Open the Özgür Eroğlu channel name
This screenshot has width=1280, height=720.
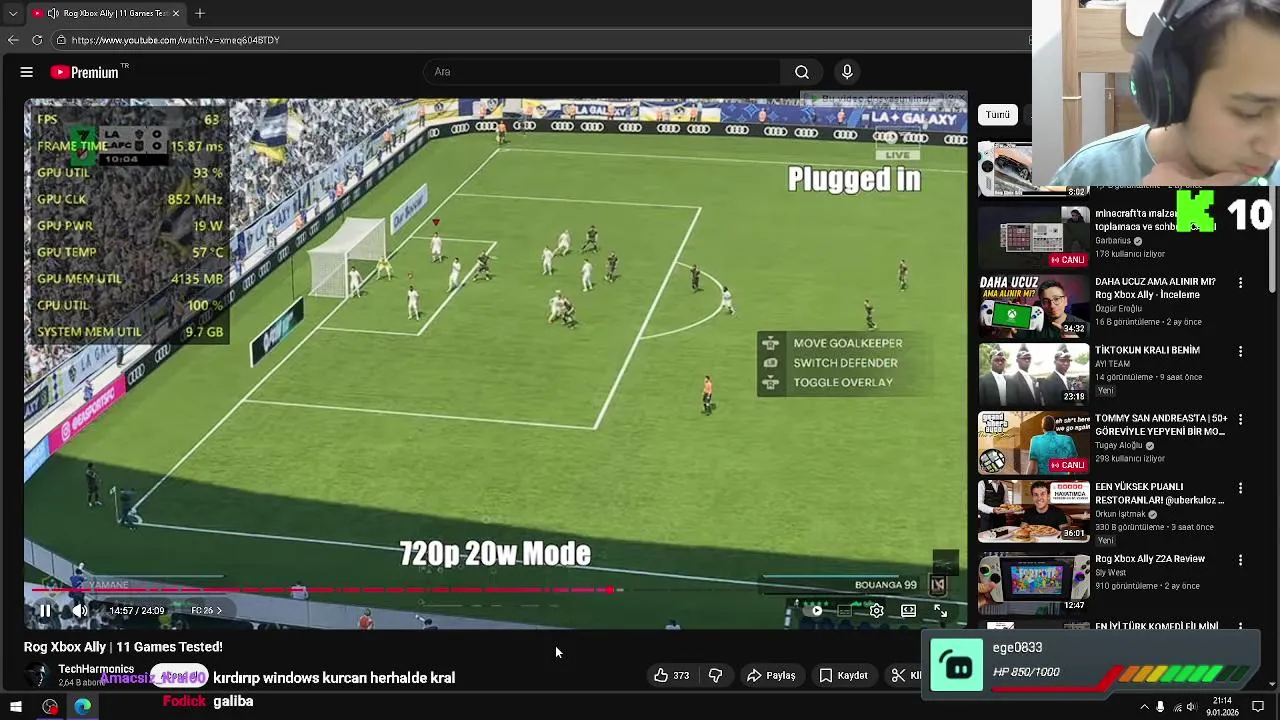point(1119,308)
